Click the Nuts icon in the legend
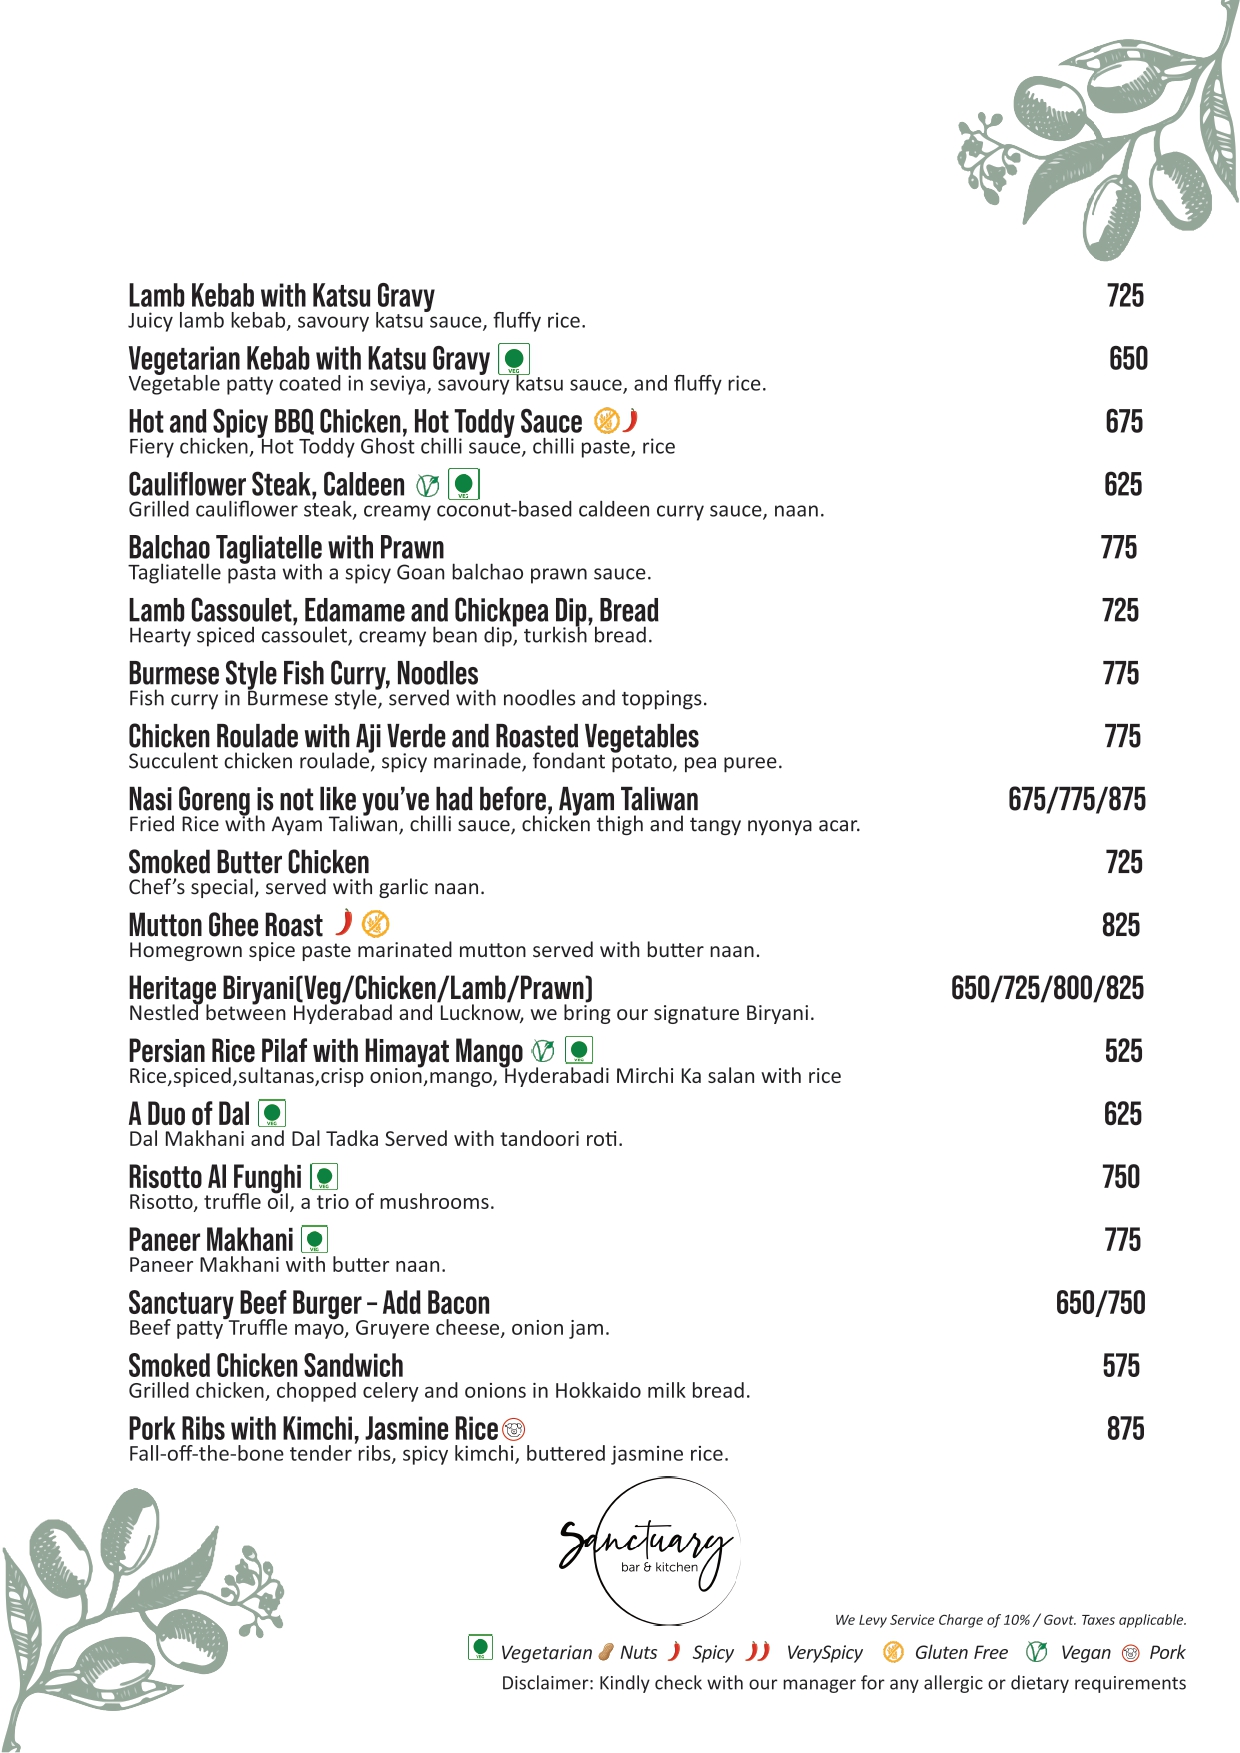This screenshot has height=1753, width=1240. (606, 1652)
